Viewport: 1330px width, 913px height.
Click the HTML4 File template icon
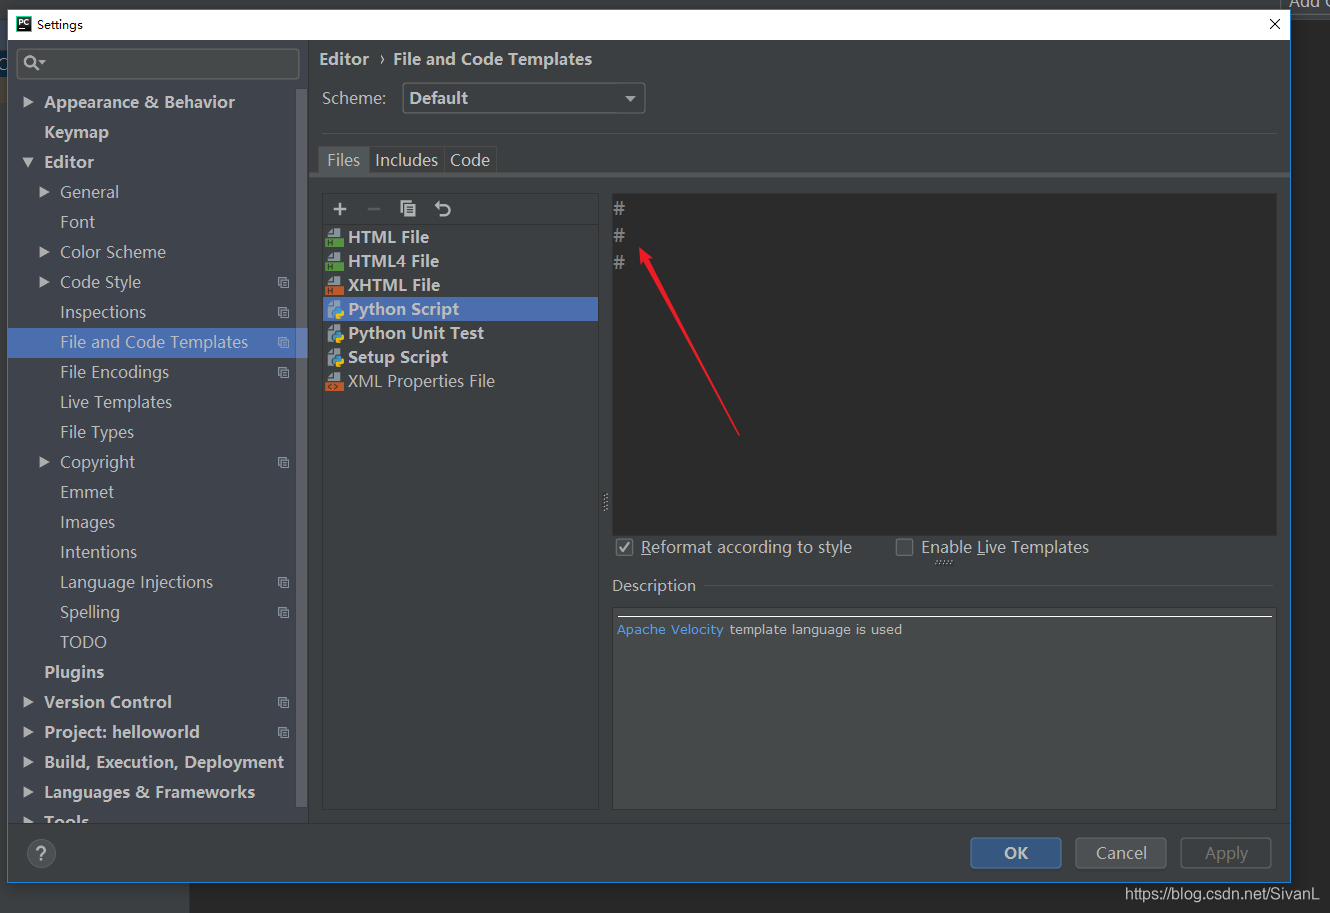click(x=335, y=261)
